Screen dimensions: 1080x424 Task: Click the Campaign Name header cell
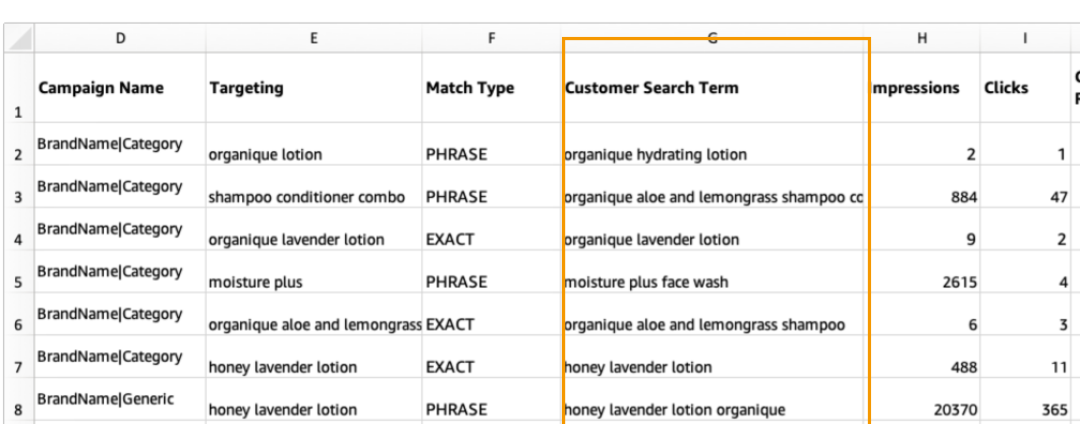tap(119, 88)
